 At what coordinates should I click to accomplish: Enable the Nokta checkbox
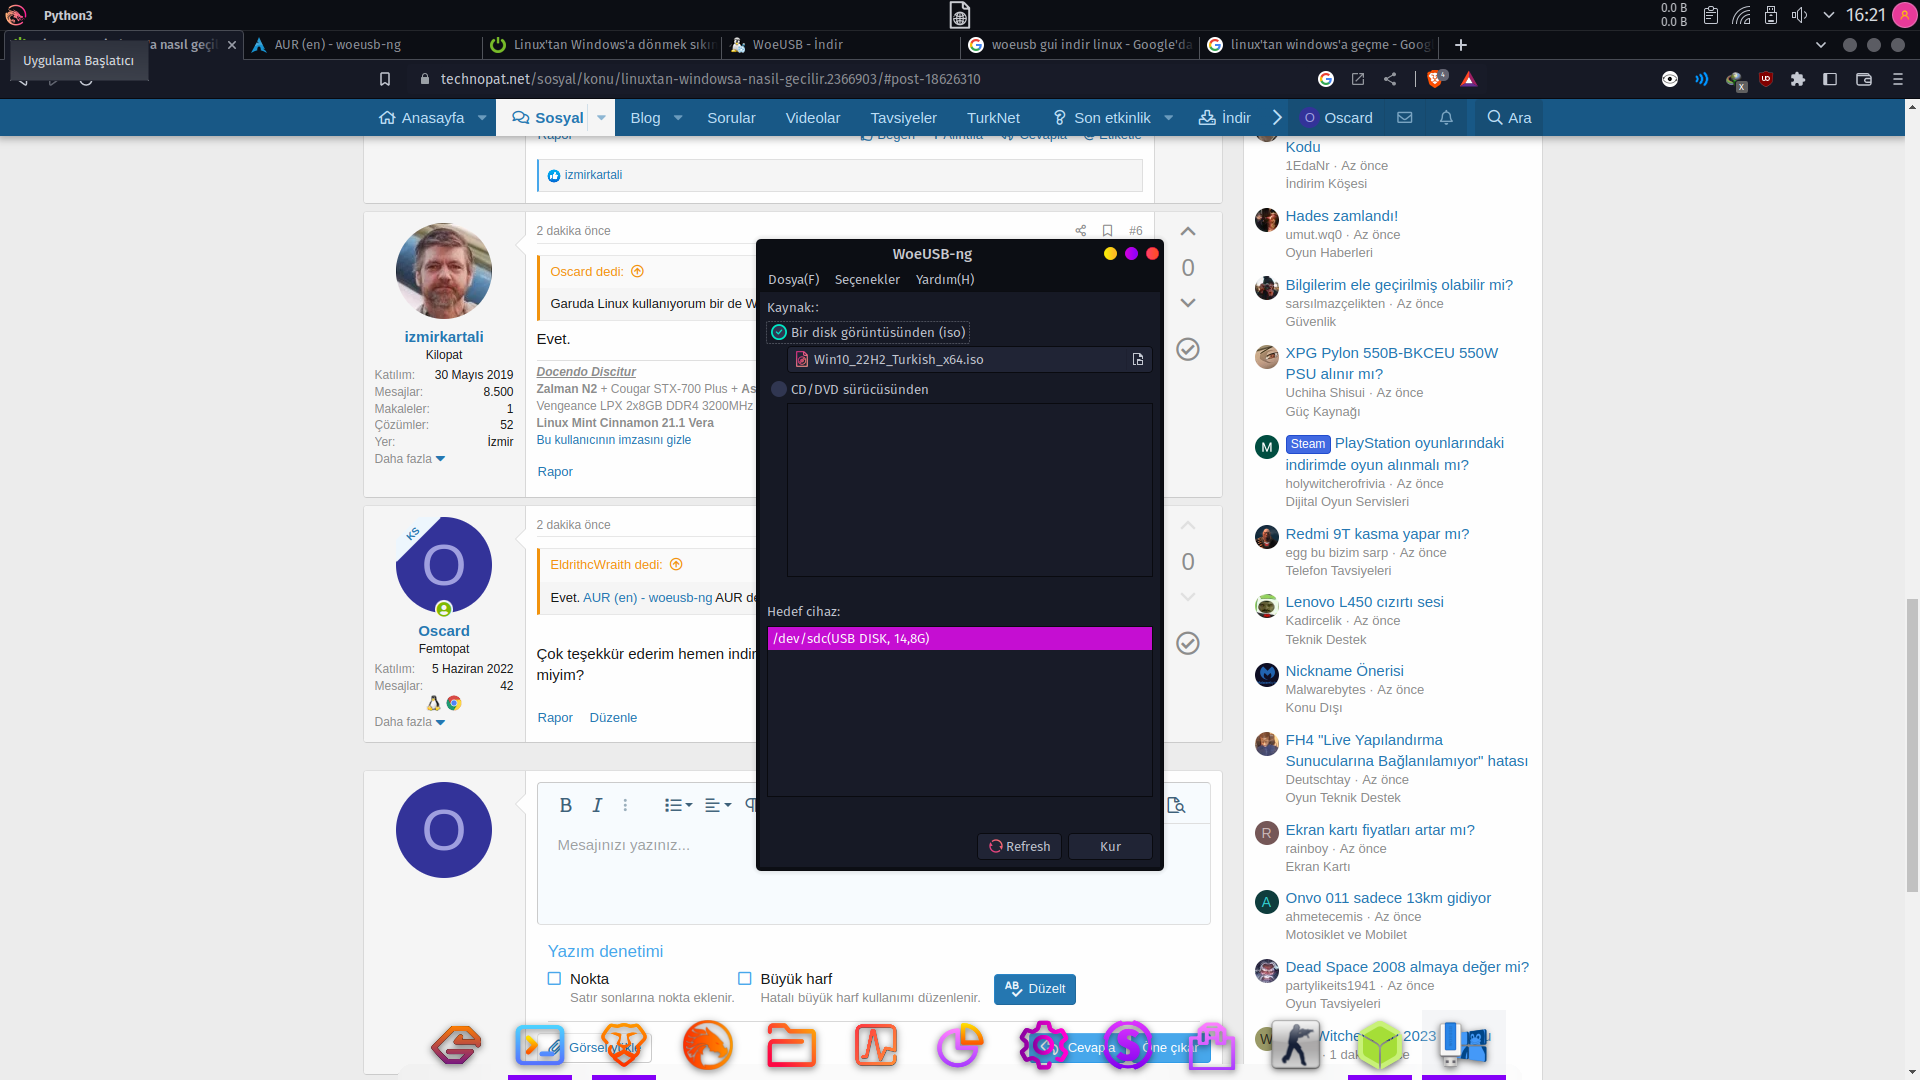click(x=554, y=979)
